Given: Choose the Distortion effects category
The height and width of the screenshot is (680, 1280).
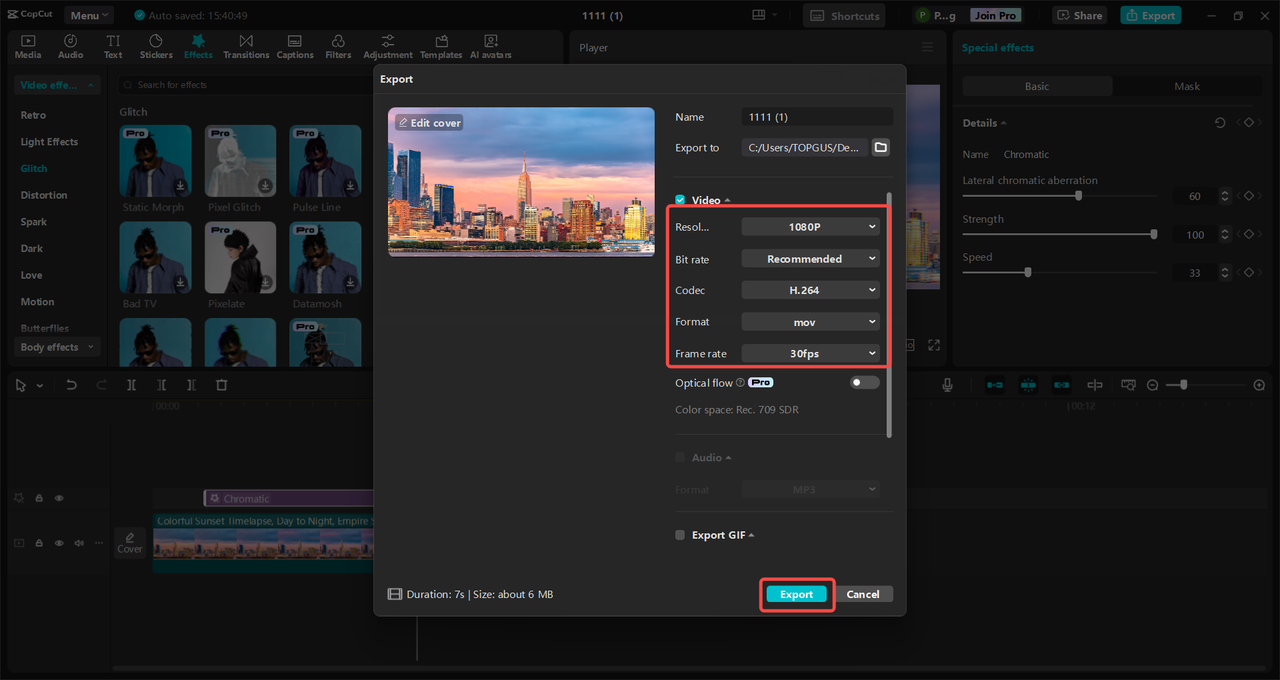Looking at the screenshot, I should [x=44, y=195].
